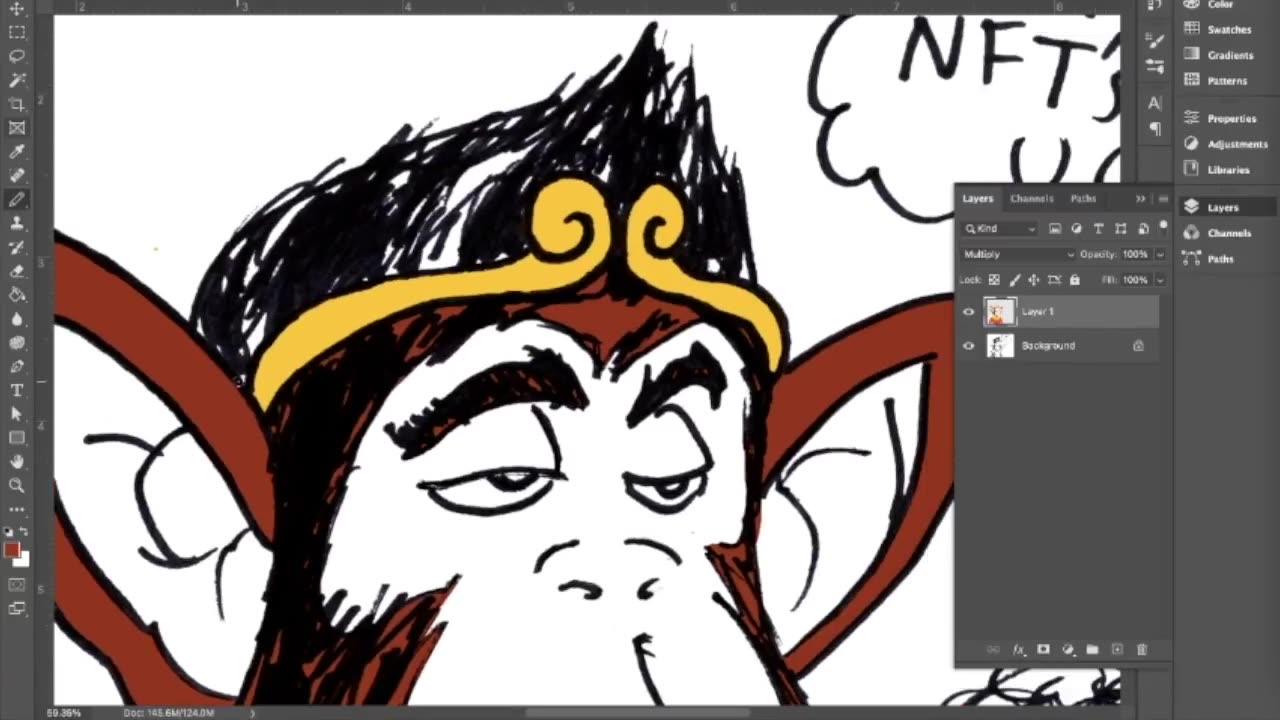Click the Opacity value field
Screen dimensions: 1280x720
(1135, 254)
